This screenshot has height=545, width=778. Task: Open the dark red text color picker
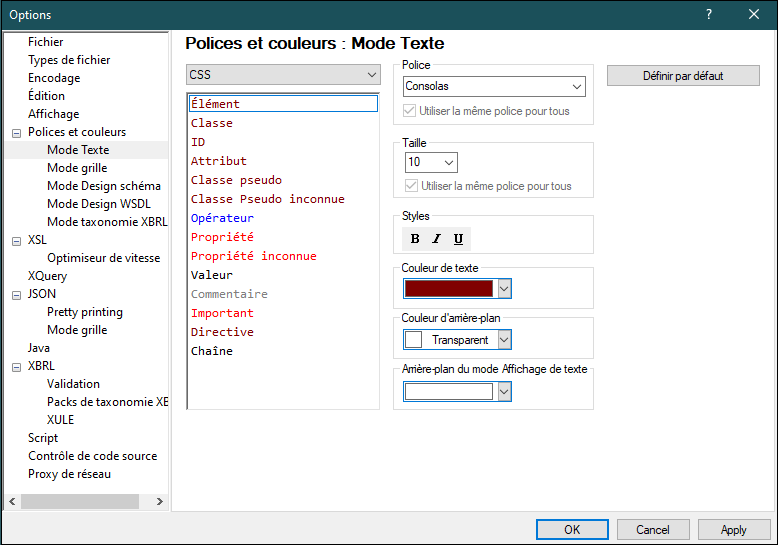pyautogui.click(x=504, y=288)
